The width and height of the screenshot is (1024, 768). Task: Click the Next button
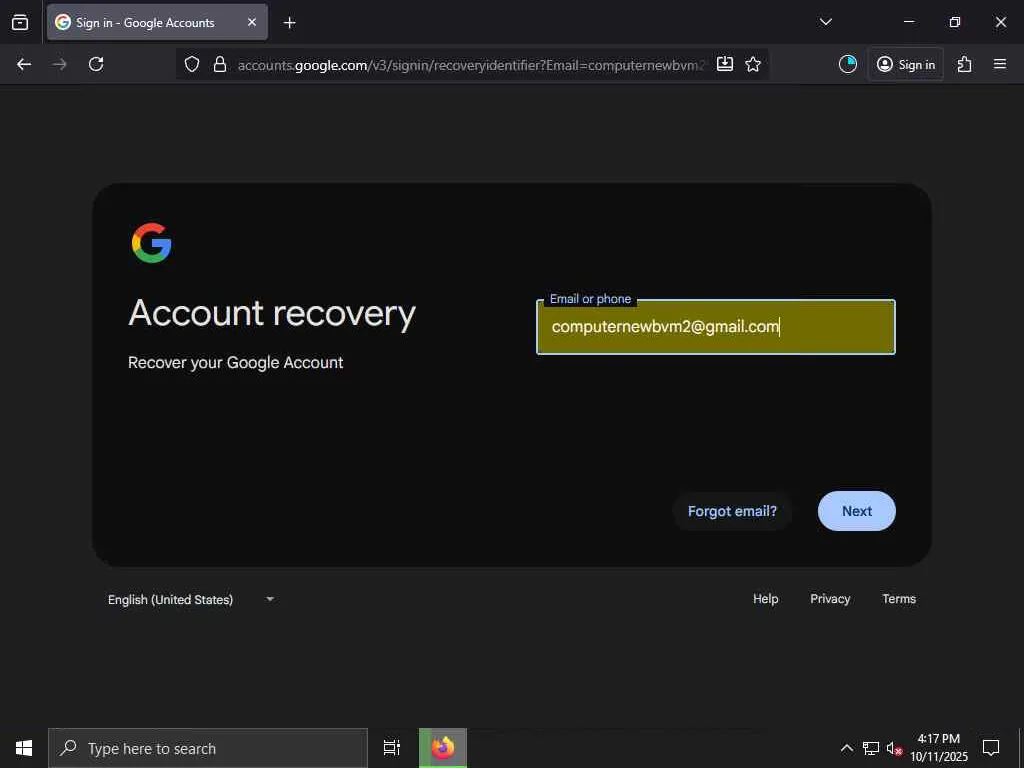coord(856,511)
